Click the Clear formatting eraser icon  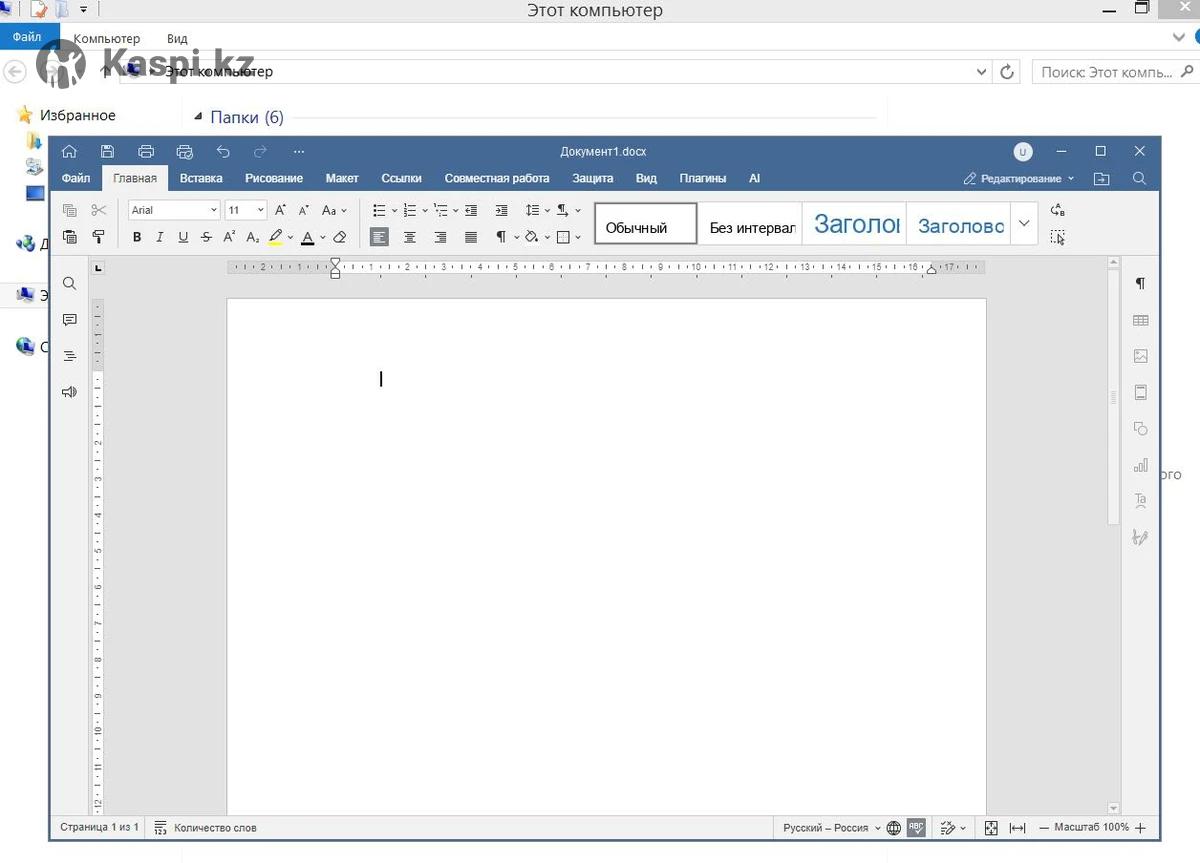[340, 237]
